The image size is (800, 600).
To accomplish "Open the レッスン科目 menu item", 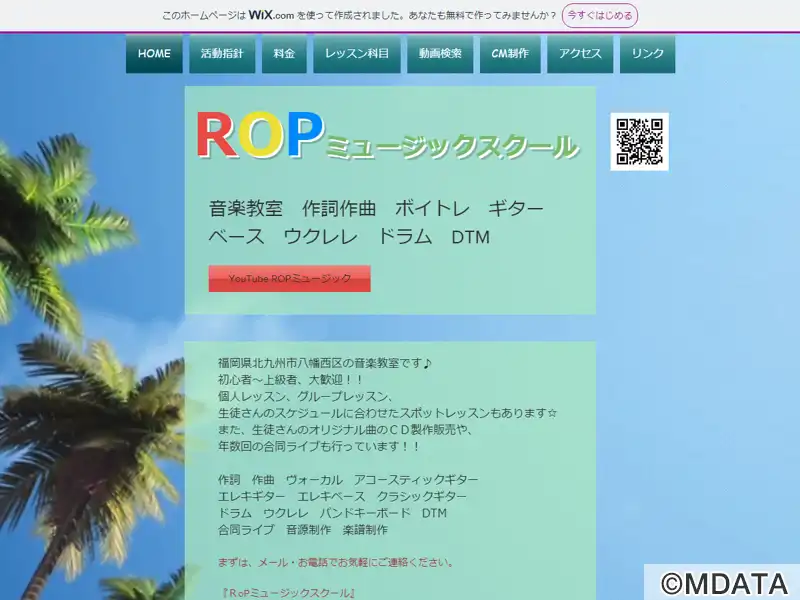I will pyautogui.click(x=357, y=54).
